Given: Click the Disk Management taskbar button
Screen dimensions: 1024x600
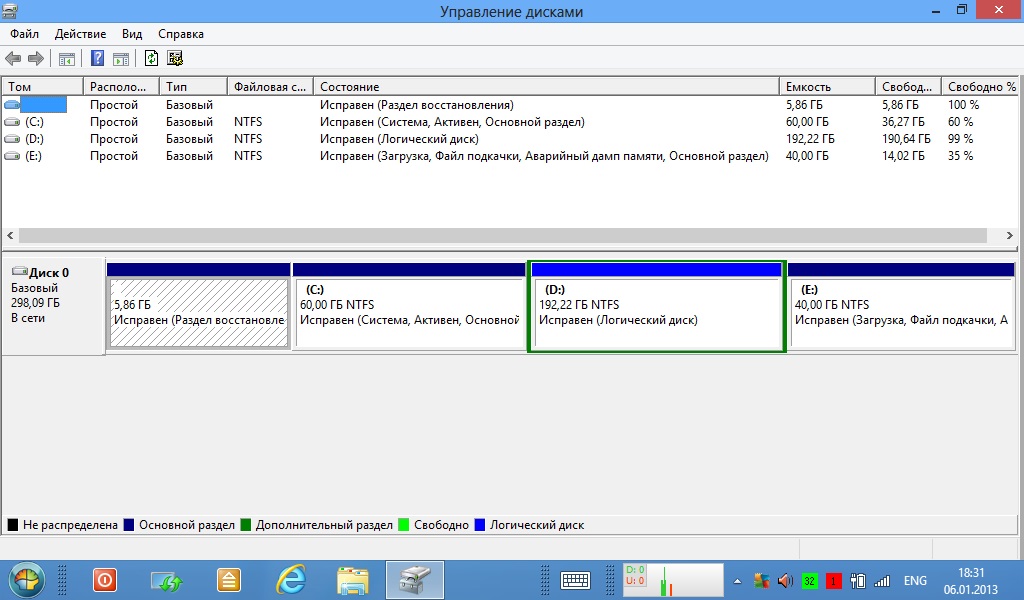Looking at the screenshot, I should [x=415, y=580].
